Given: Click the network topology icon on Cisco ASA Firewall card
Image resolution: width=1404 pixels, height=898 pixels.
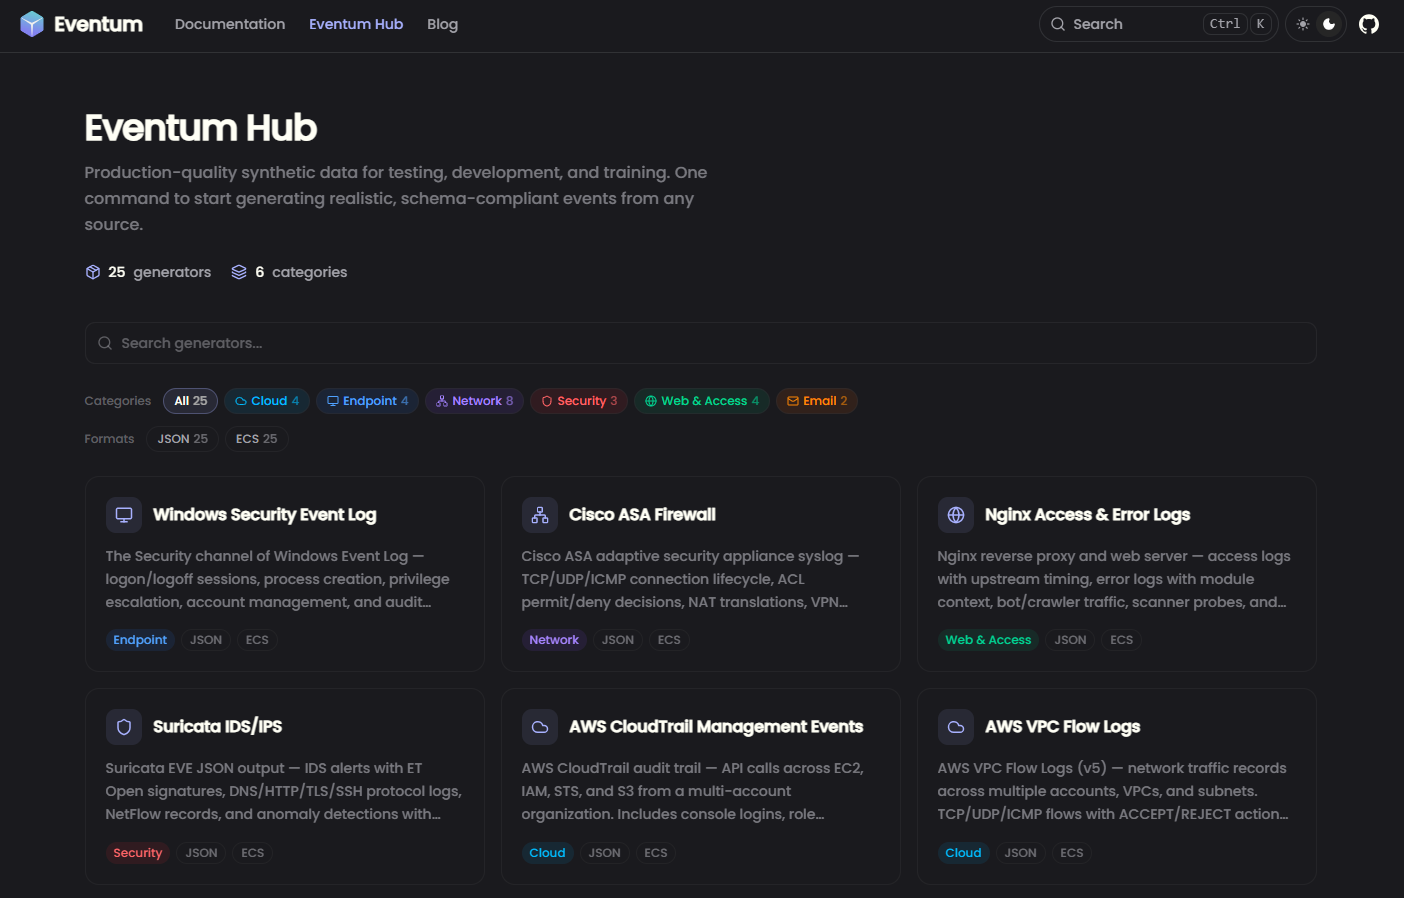Looking at the screenshot, I should point(539,514).
